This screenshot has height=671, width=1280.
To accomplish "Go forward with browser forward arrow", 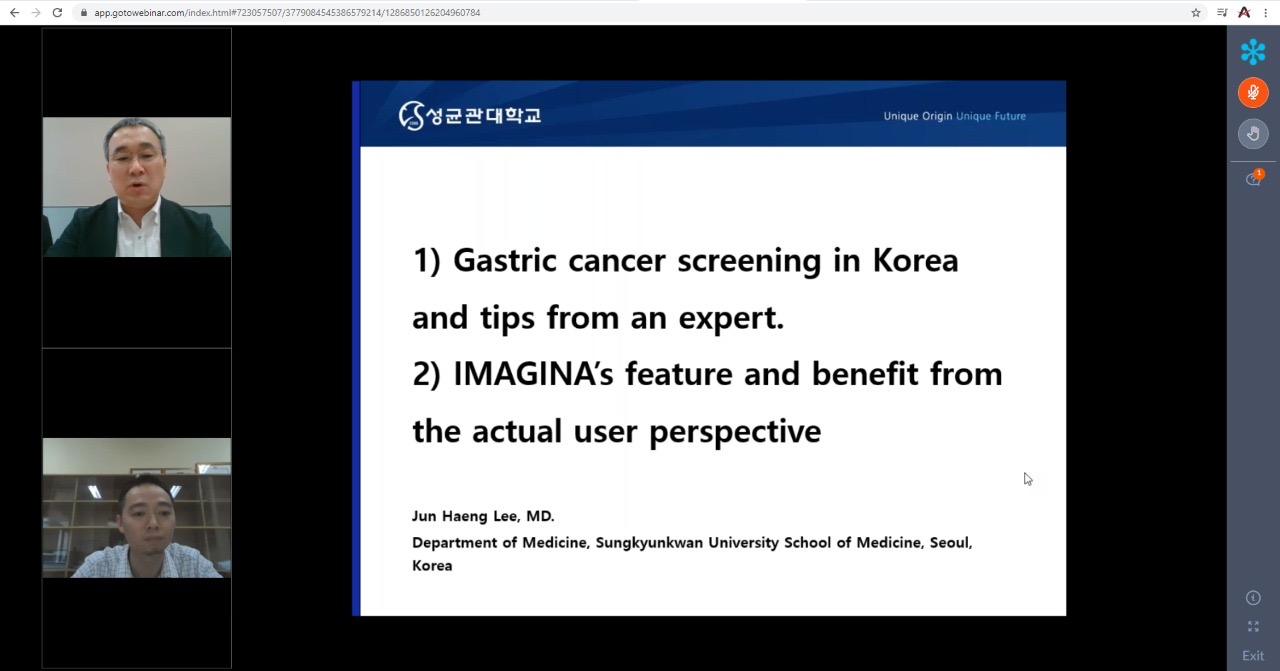I will [36, 13].
